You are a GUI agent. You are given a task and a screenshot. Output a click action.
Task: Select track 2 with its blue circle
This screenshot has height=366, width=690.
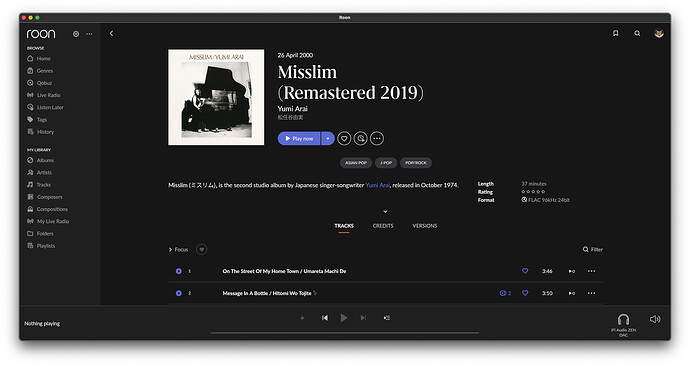(179, 293)
